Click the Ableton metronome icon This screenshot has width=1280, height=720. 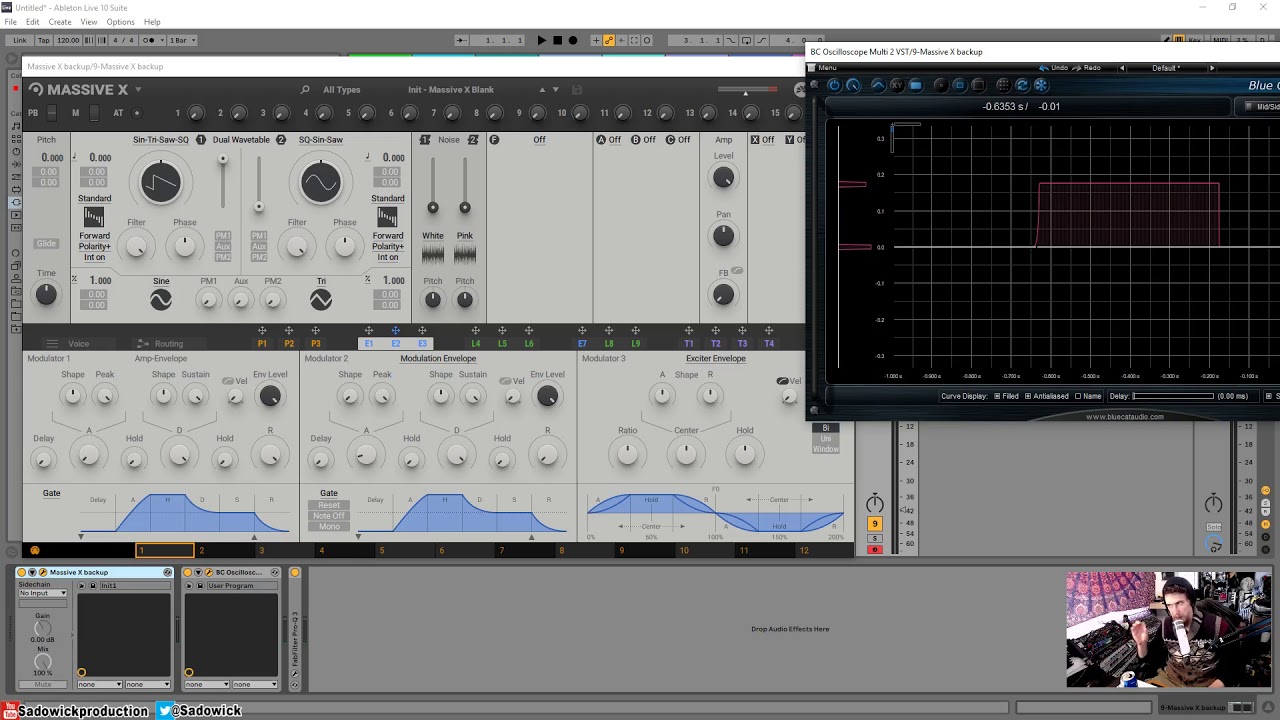point(149,40)
